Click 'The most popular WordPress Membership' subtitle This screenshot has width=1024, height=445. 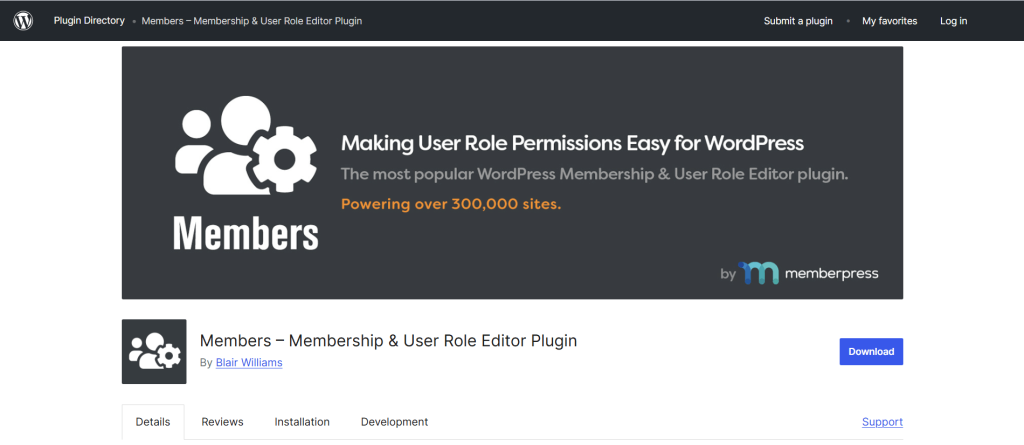coord(594,175)
